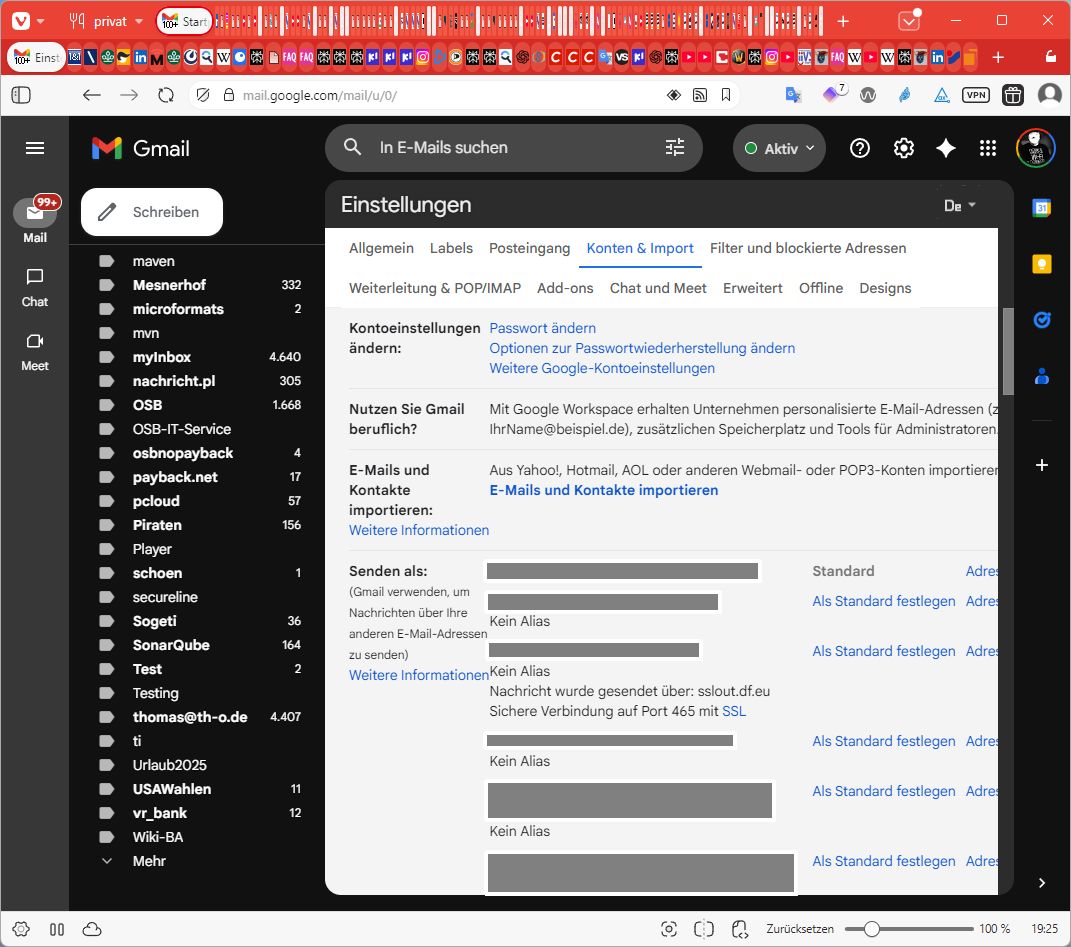Show search options filter icon

[675, 148]
